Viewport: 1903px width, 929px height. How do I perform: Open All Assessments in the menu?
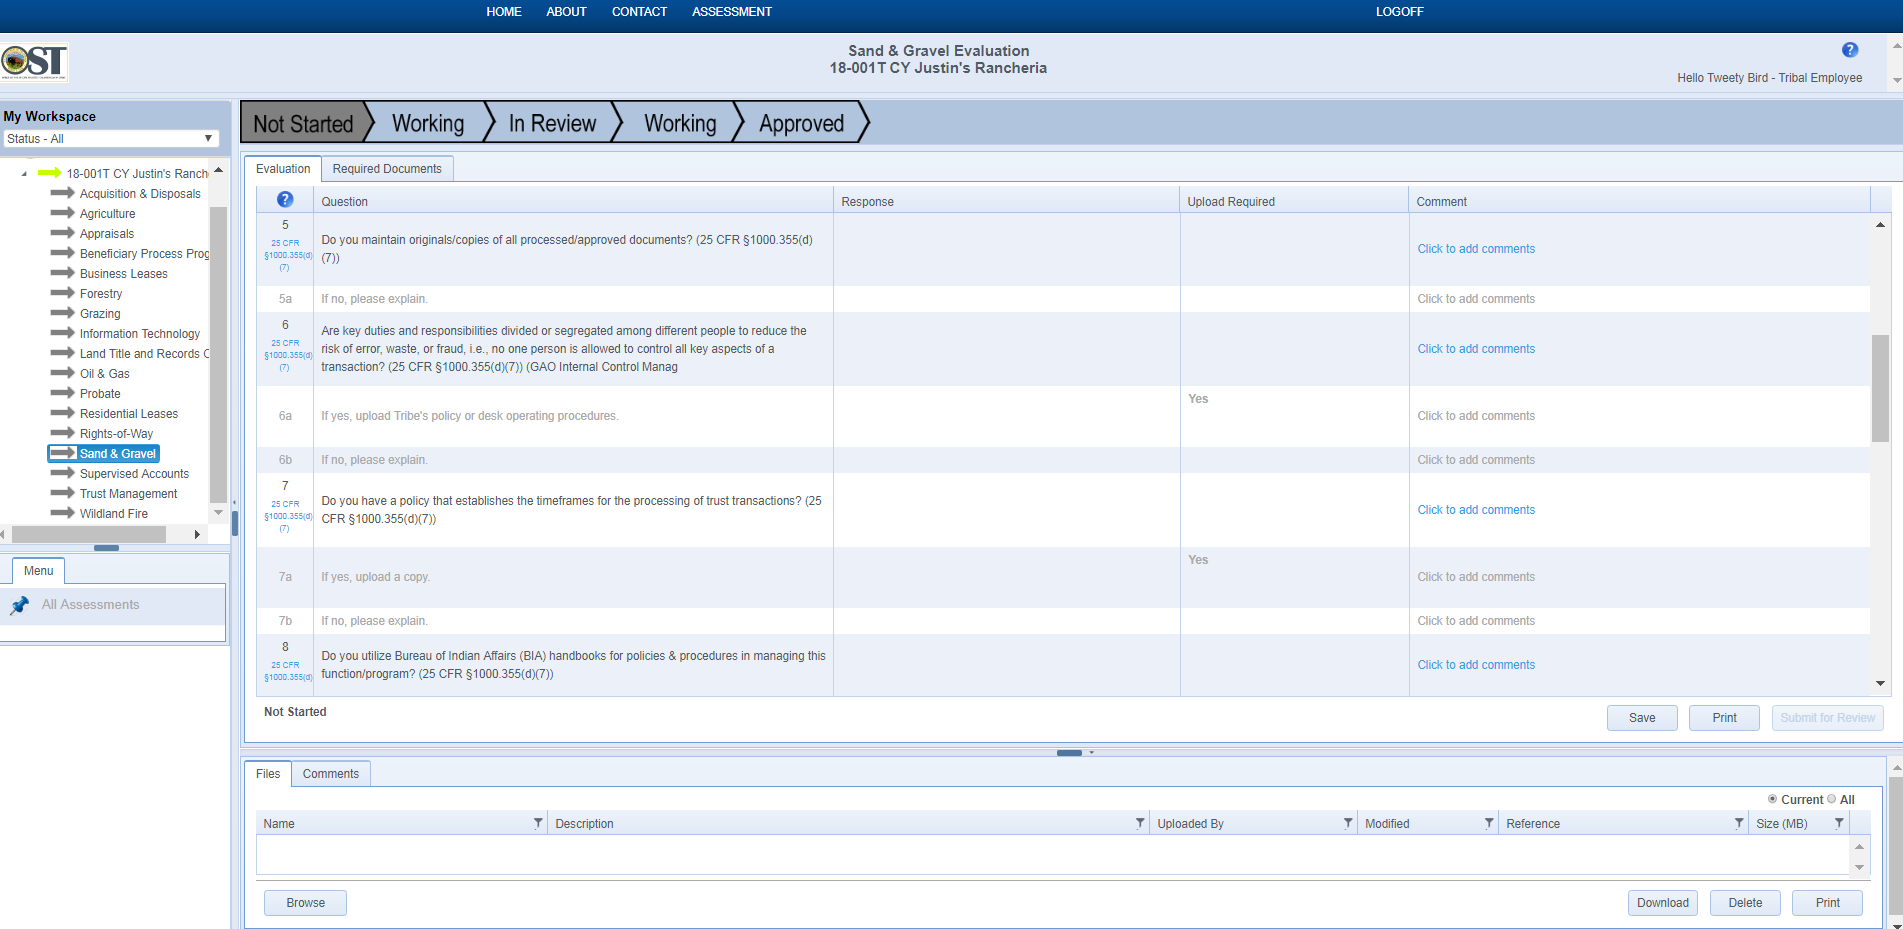[x=90, y=605]
